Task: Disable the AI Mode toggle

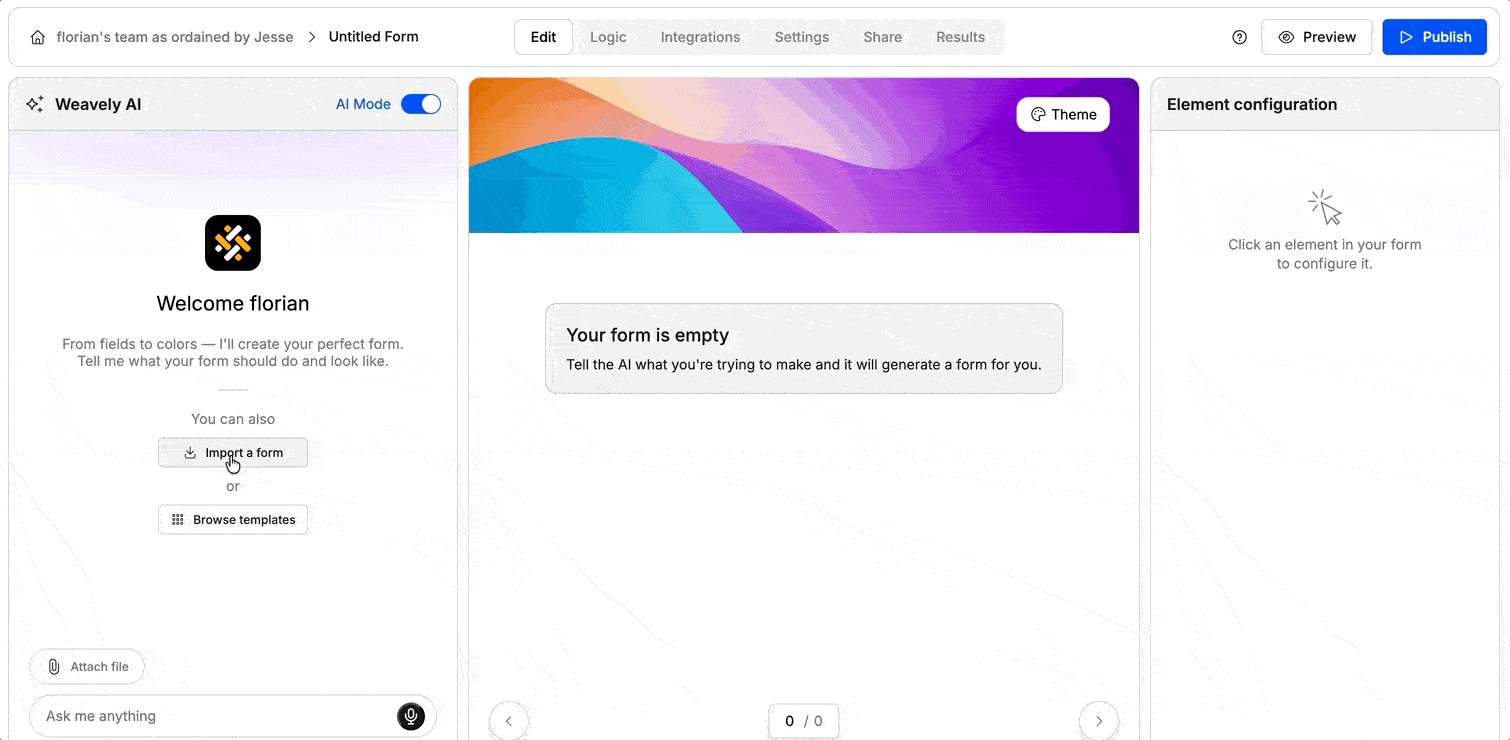Action: (x=421, y=103)
